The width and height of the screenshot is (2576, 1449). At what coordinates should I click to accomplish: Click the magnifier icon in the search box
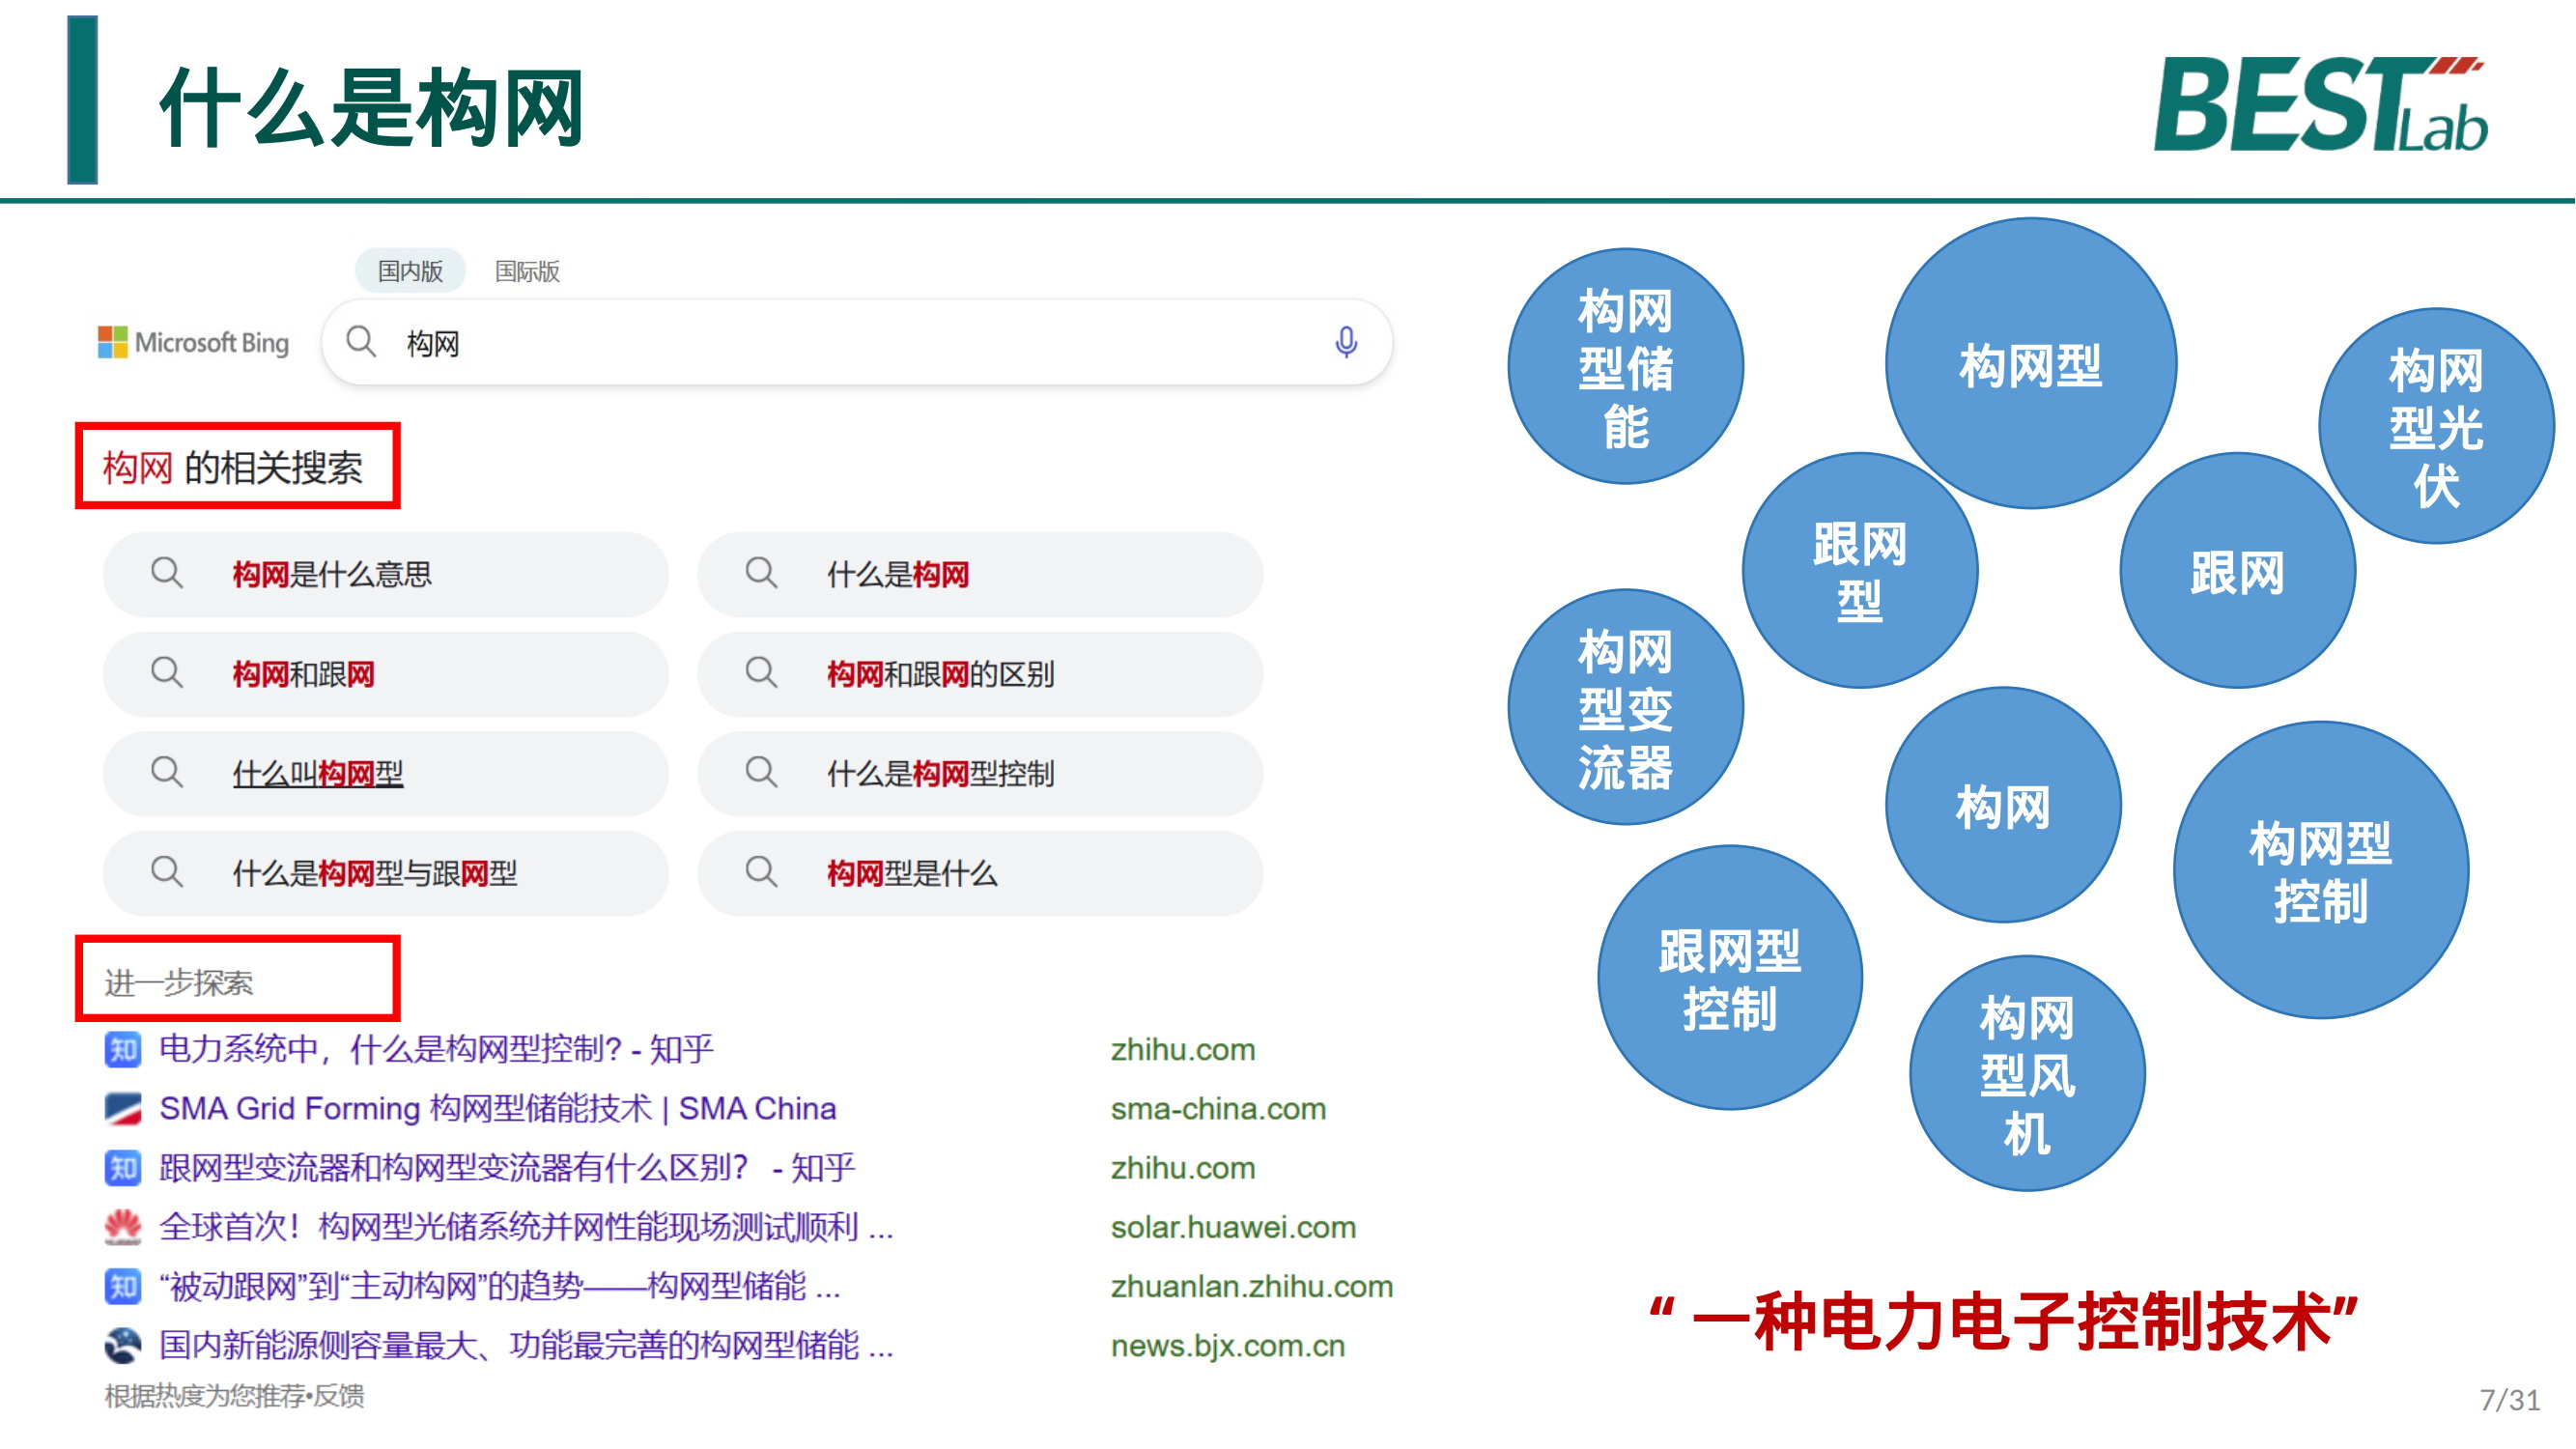pyautogui.click(x=361, y=343)
